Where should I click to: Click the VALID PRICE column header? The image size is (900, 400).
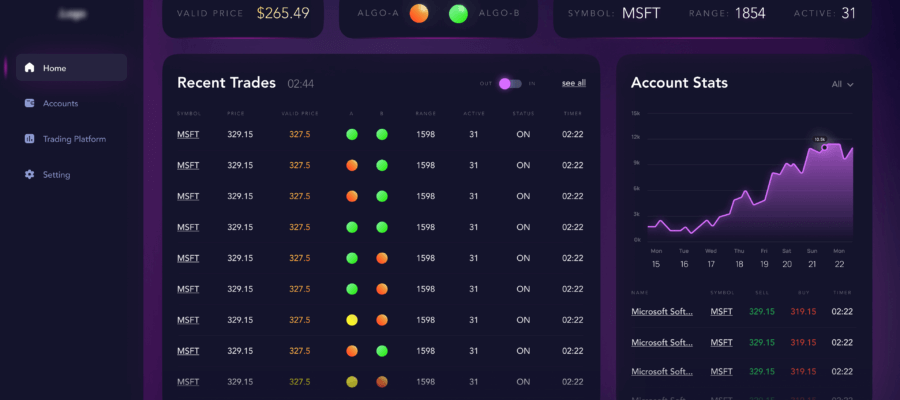(300, 114)
